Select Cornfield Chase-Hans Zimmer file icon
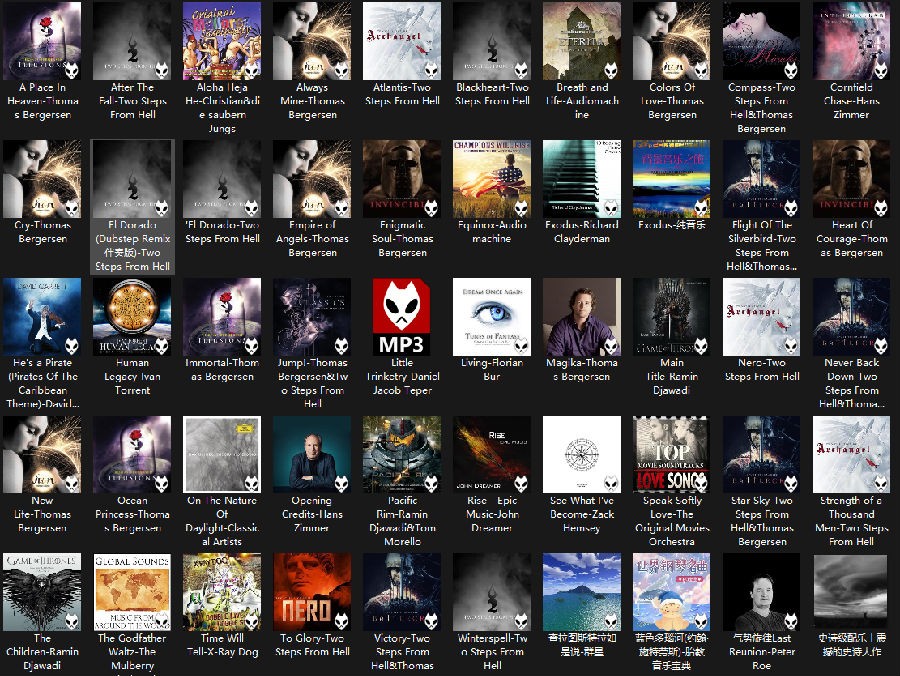 (851, 41)
